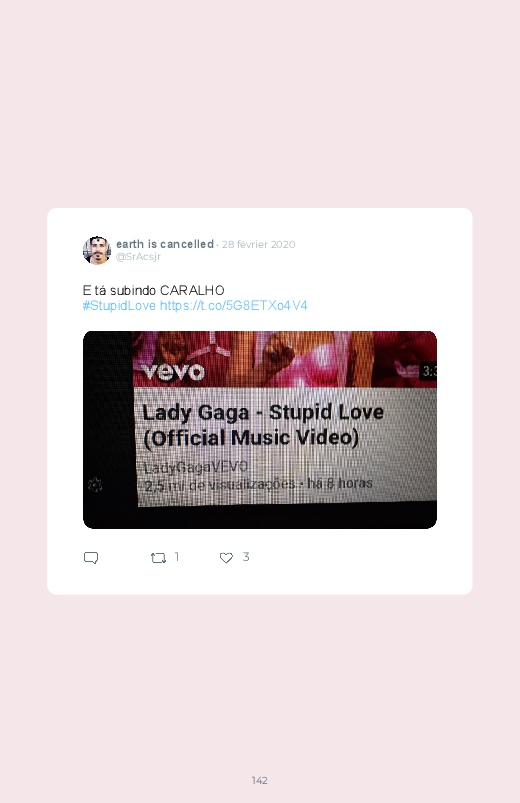
Task: Click the retweet count of 1
Action: coord(177,557)
